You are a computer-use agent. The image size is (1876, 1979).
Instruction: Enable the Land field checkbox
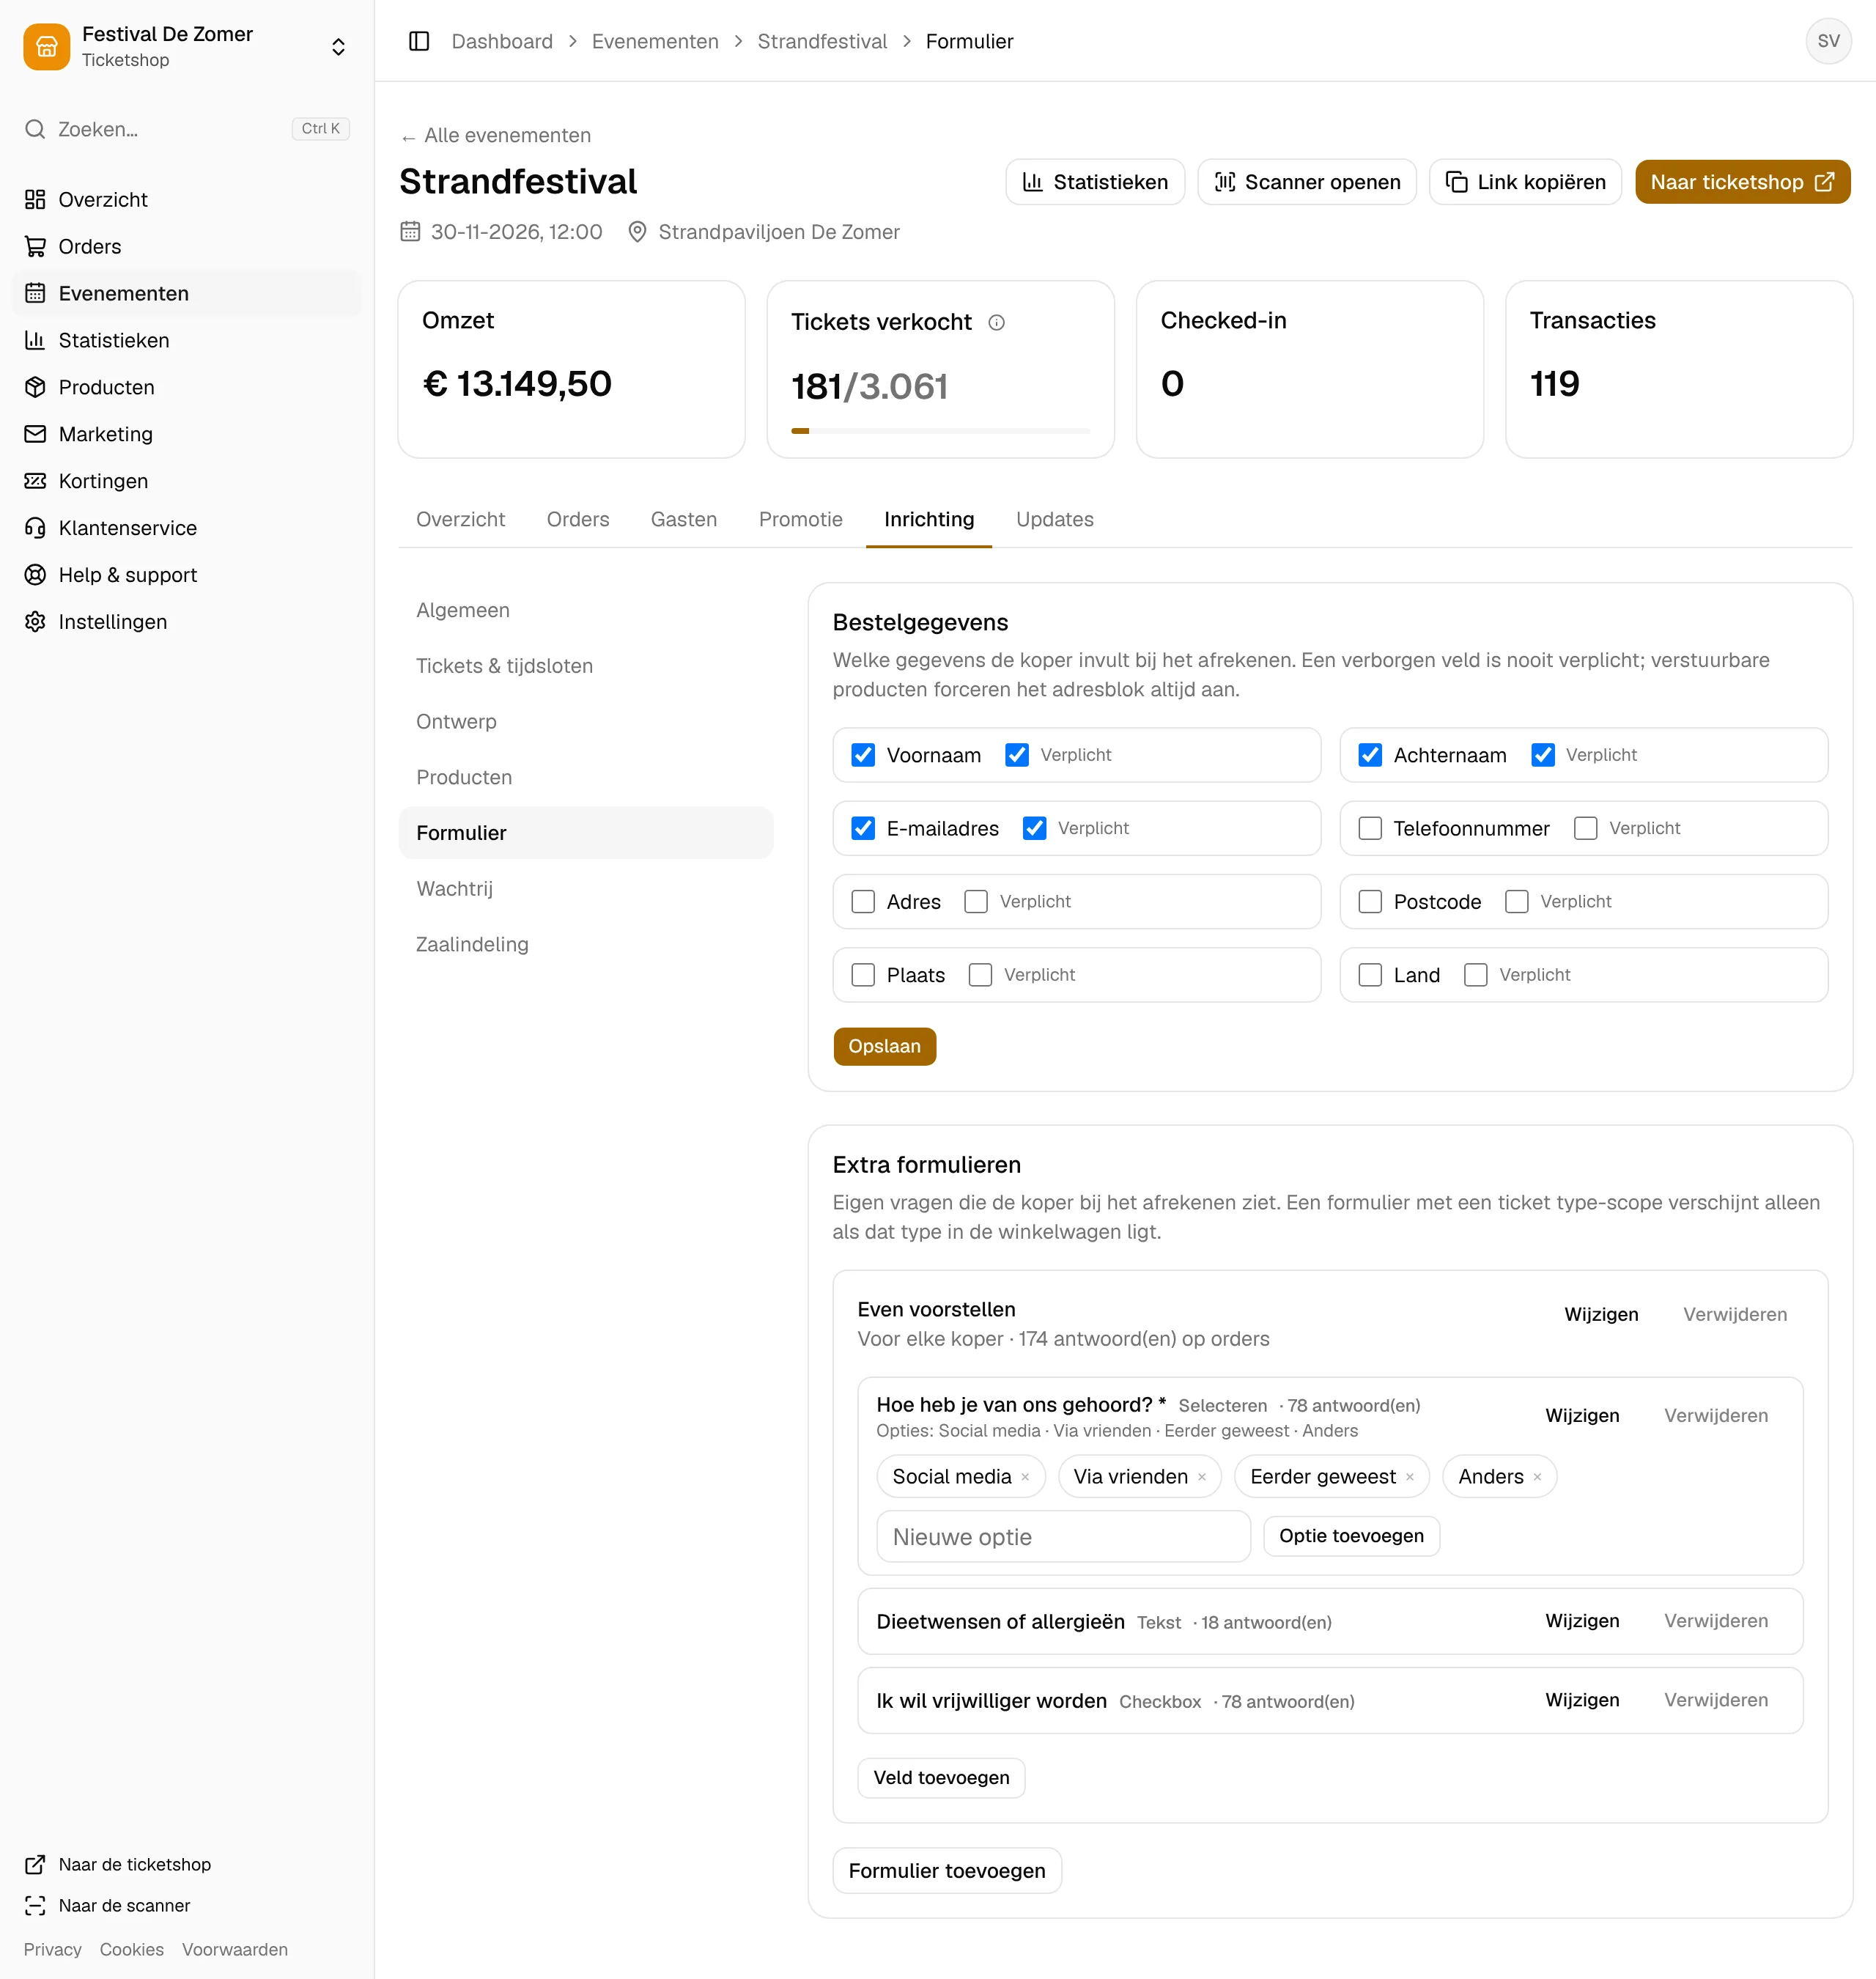tap(1370, 975)
